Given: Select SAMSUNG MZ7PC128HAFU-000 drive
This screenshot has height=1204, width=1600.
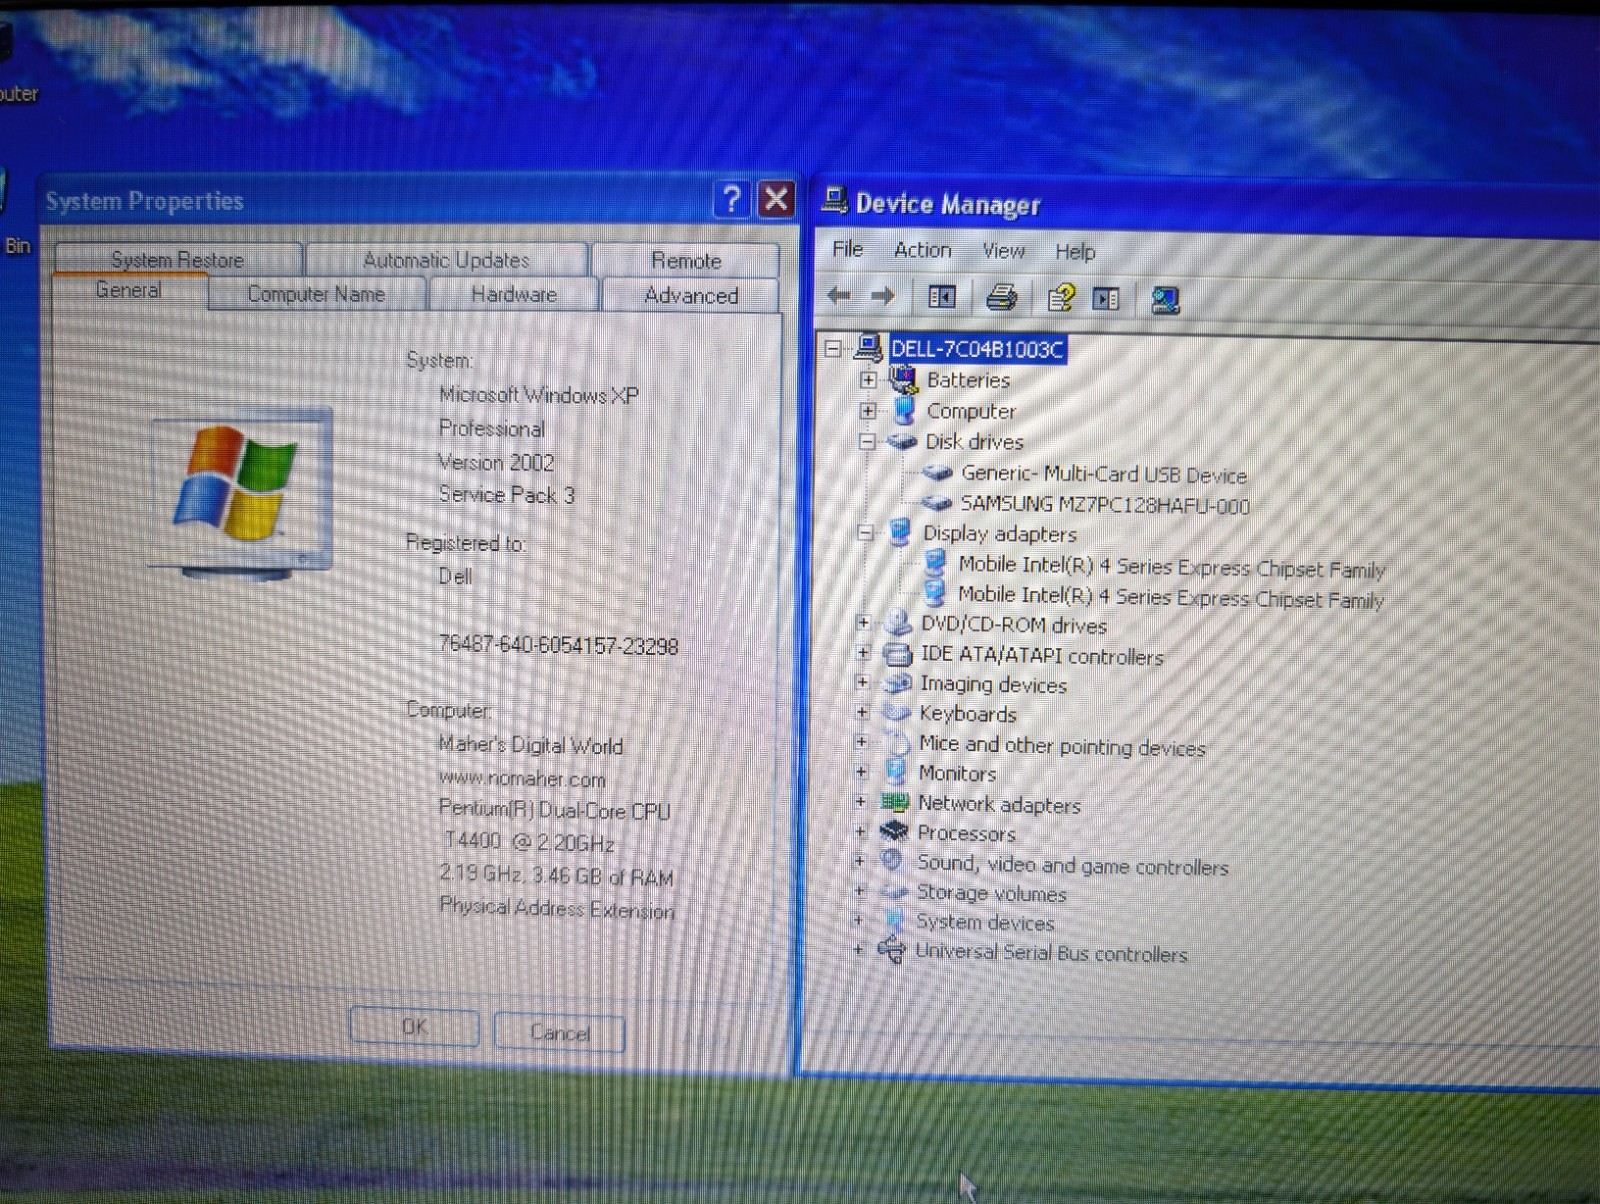Looking at the screenshot, I should tap(1105, 505).
